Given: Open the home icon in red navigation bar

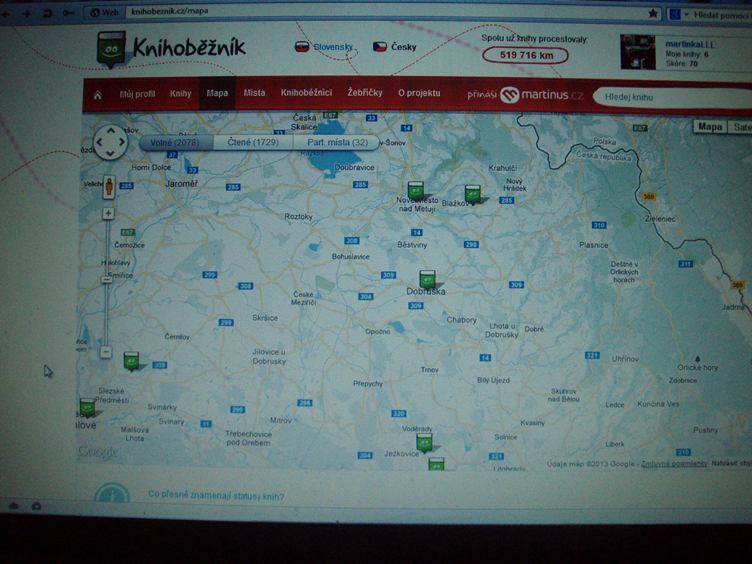Looking at the screenshot, I should tap(98, 95).
